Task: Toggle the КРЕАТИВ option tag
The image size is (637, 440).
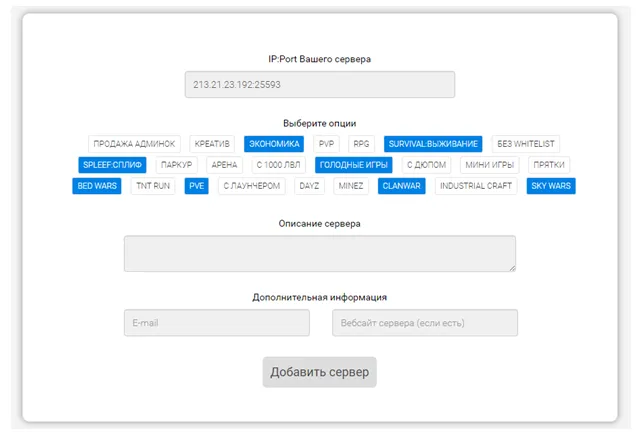Action: point(212,144)
